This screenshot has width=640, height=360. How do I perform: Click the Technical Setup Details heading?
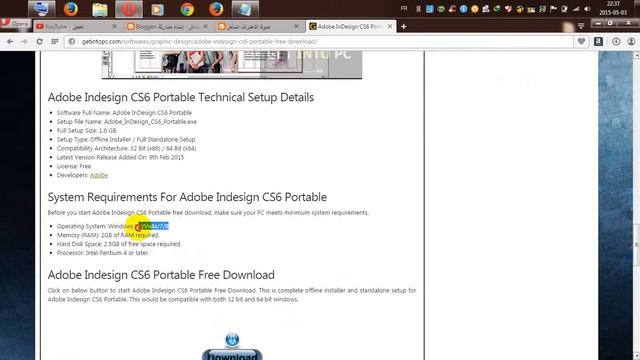pos(181,98)
